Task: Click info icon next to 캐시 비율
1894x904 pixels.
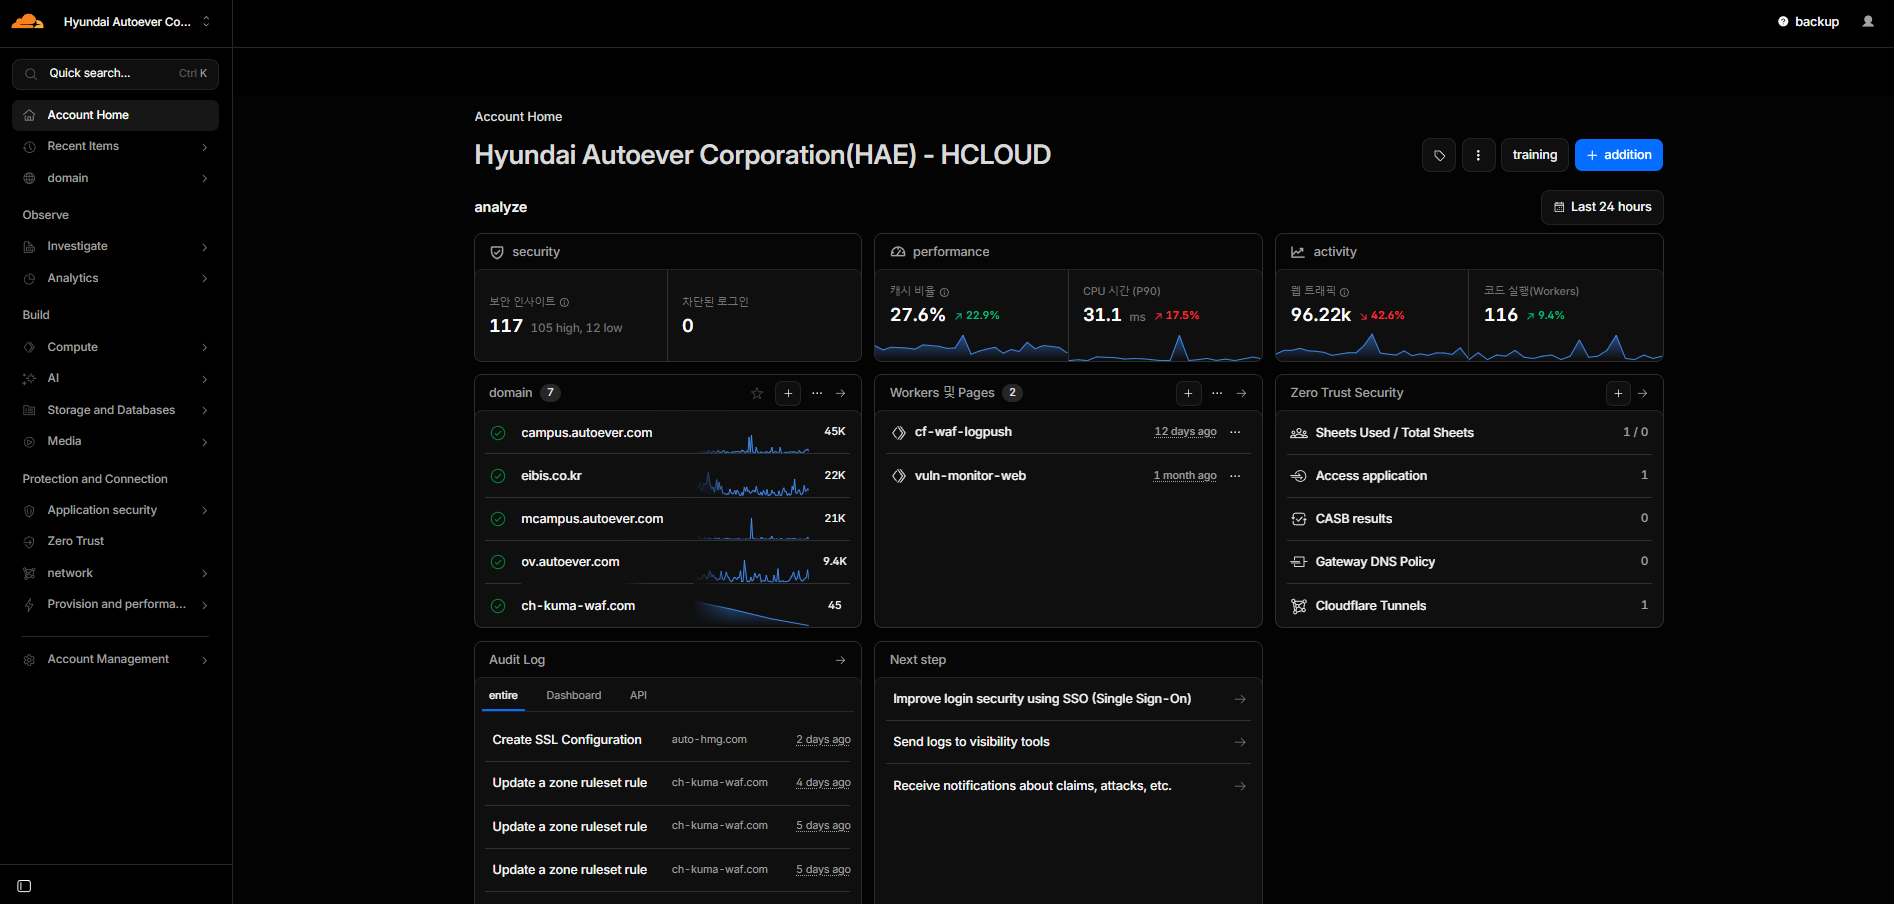Action: coord(944,292)
